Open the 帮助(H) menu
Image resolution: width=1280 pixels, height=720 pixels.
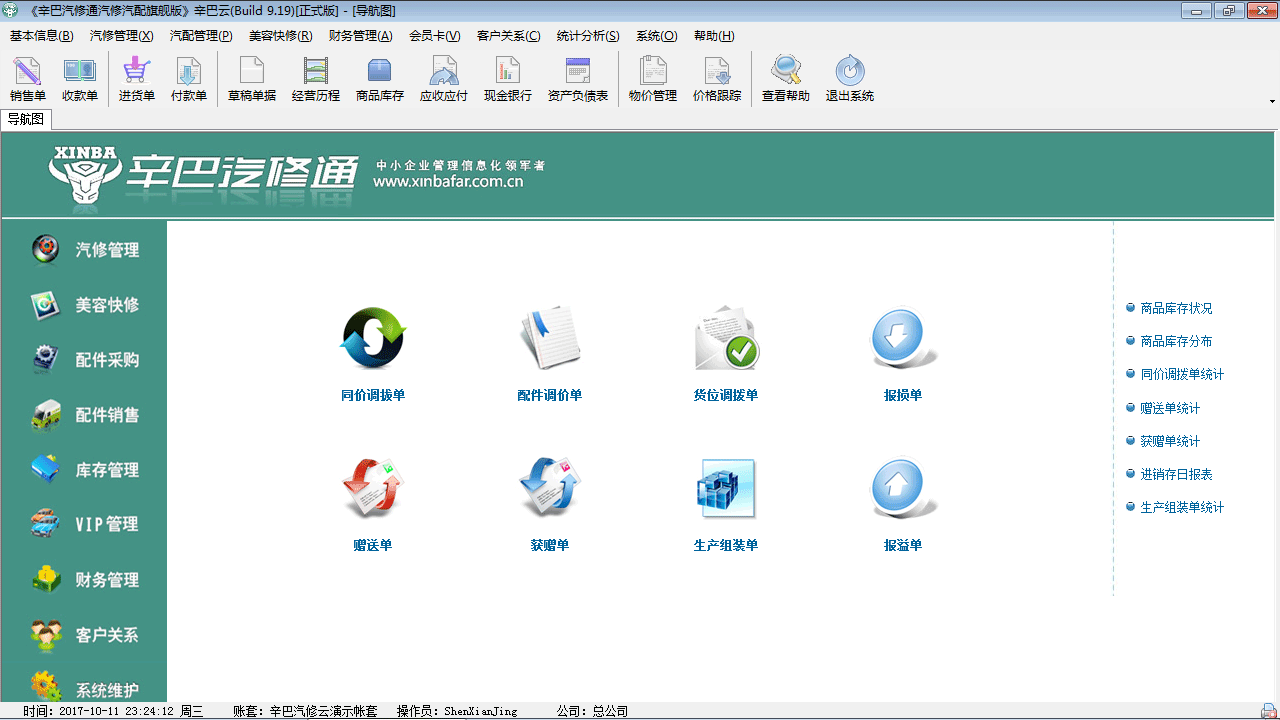pyautogui.click(x=713, y=36)
